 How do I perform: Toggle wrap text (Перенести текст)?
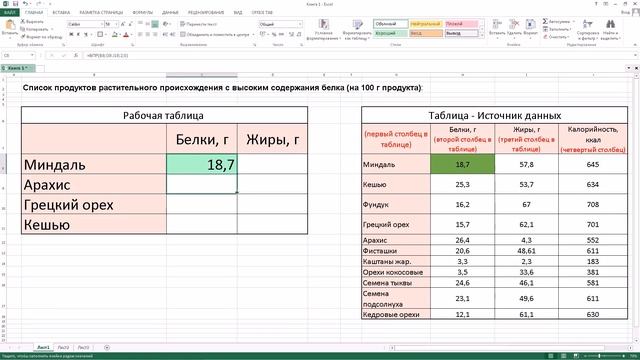pyautogui.click(x=198, y=24)
